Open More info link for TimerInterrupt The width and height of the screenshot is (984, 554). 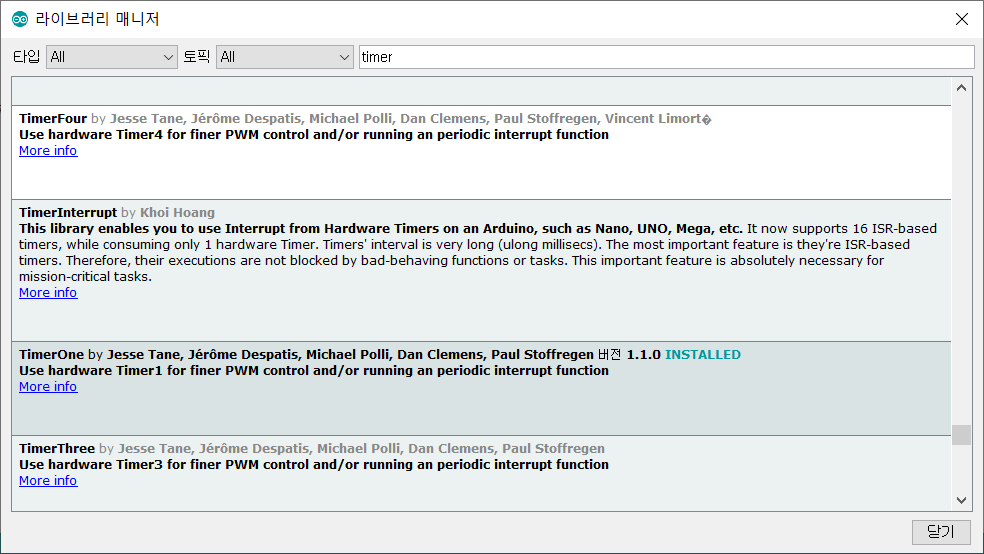48,292
